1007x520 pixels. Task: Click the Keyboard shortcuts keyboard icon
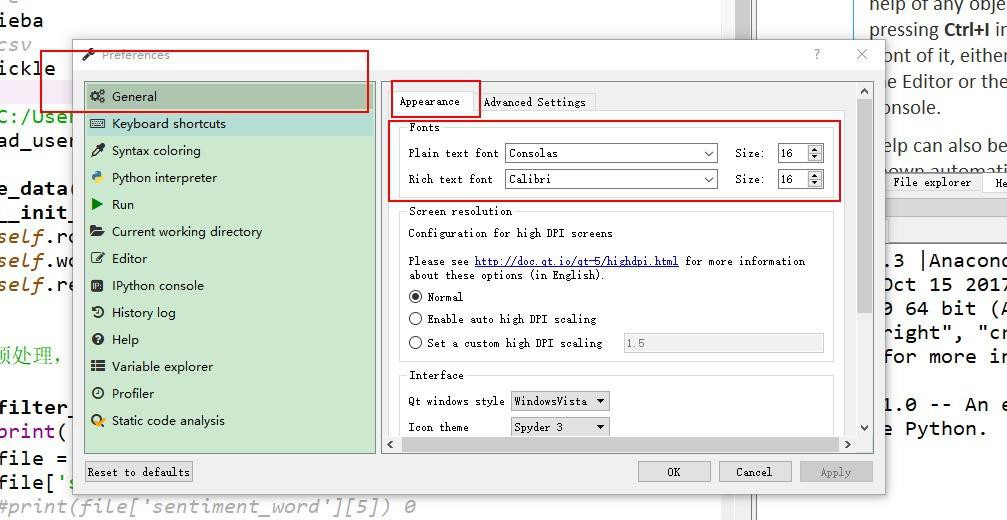98,123
